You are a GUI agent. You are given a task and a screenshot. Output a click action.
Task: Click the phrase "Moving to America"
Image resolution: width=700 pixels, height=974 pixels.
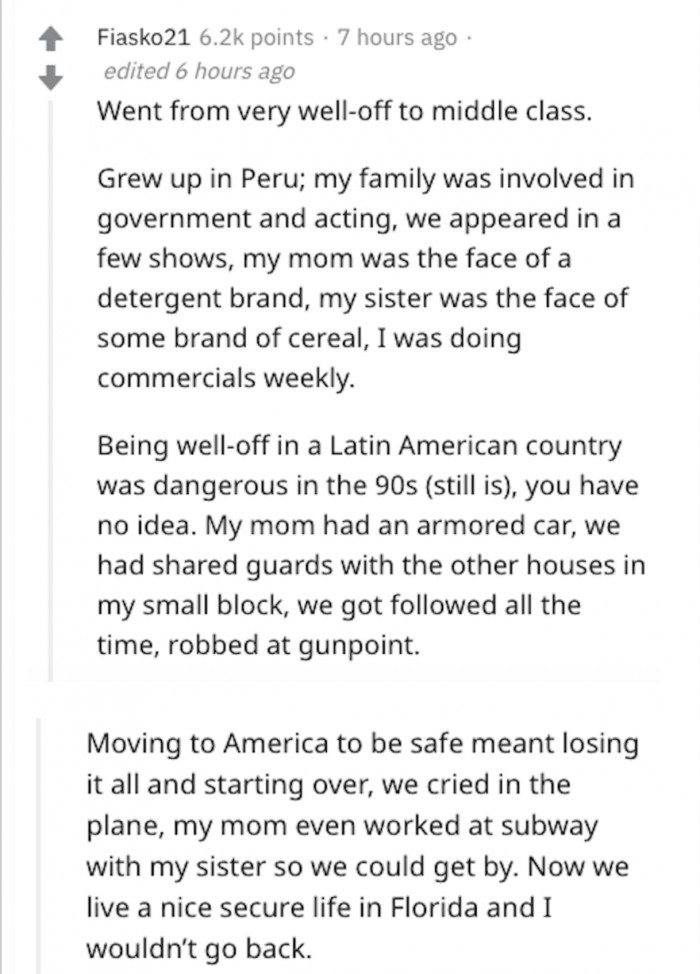(x=207, y=743)
